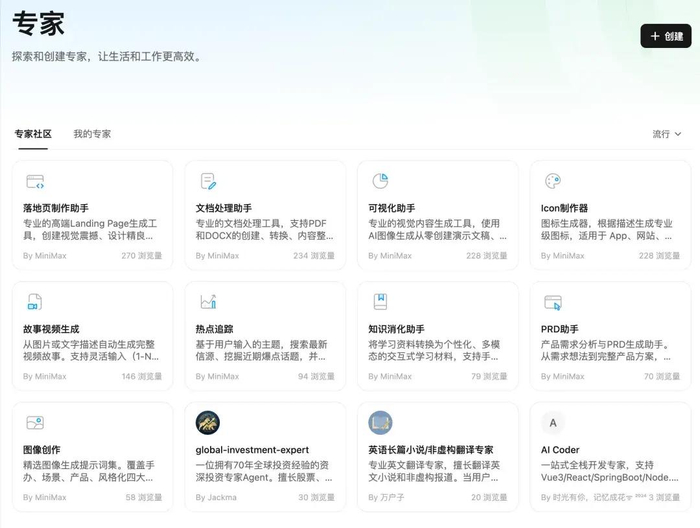Switch to the 我的专家 tab

[x=92, y=134]
